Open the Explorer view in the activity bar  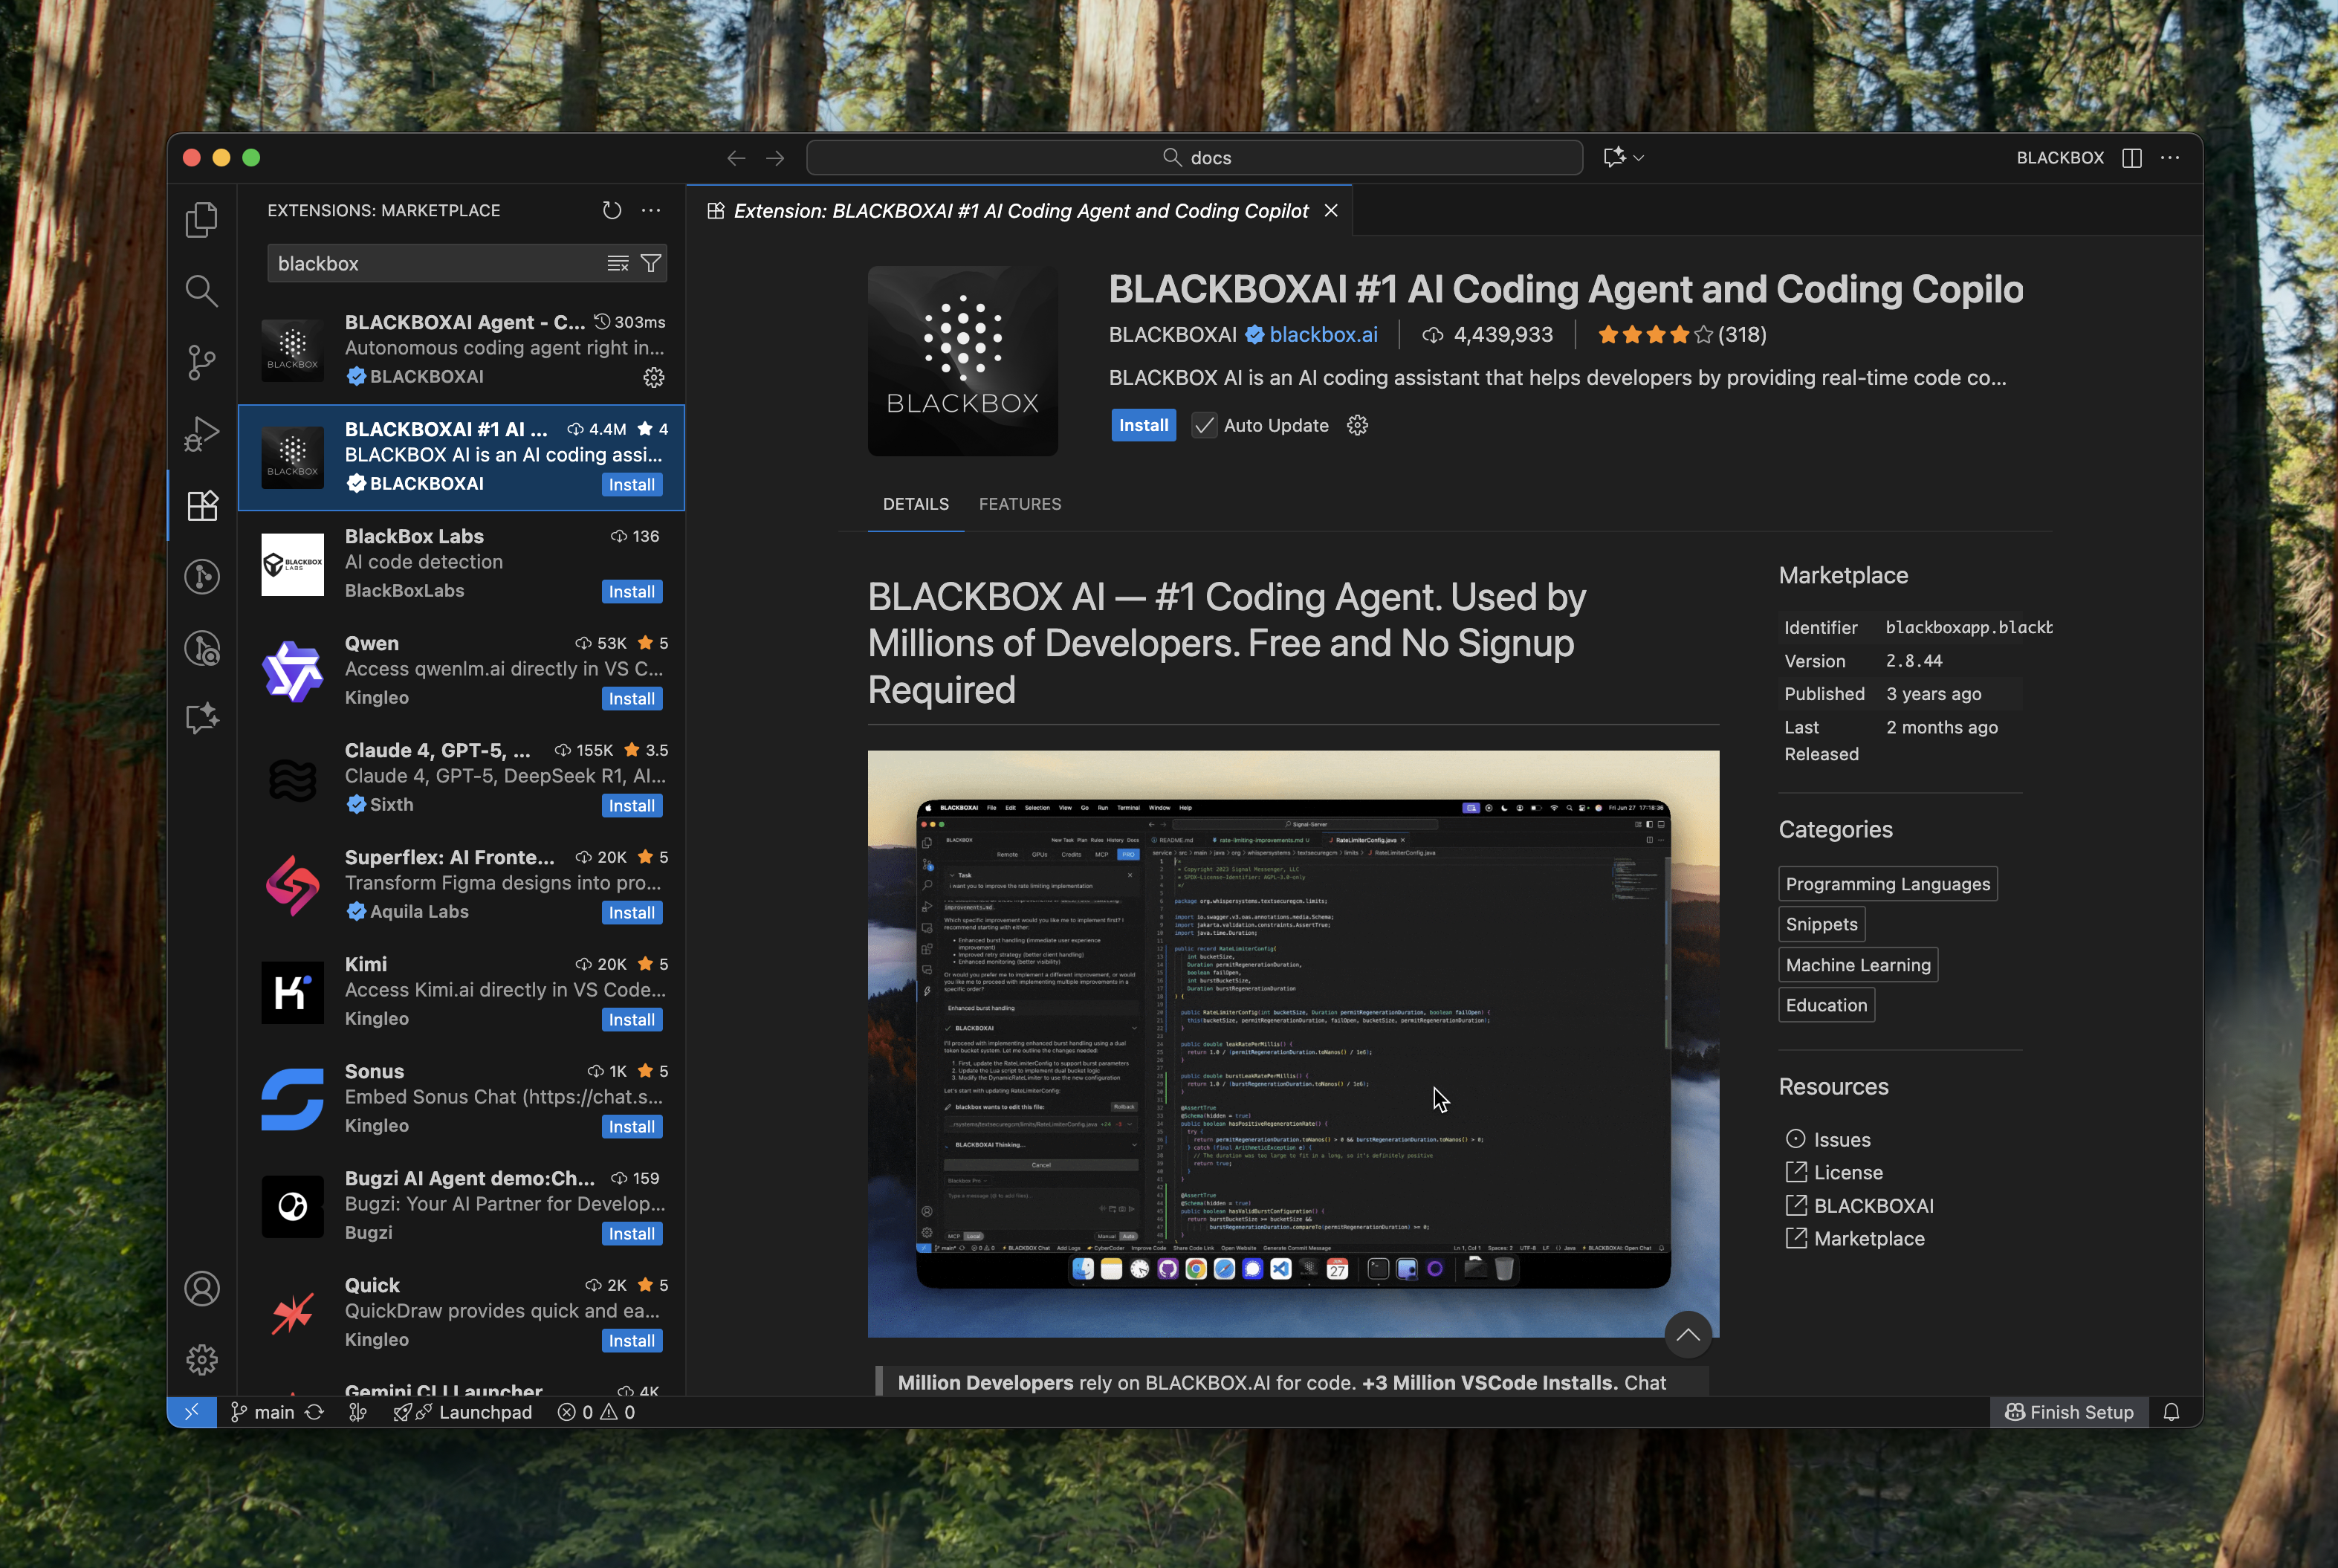point(201,219)
